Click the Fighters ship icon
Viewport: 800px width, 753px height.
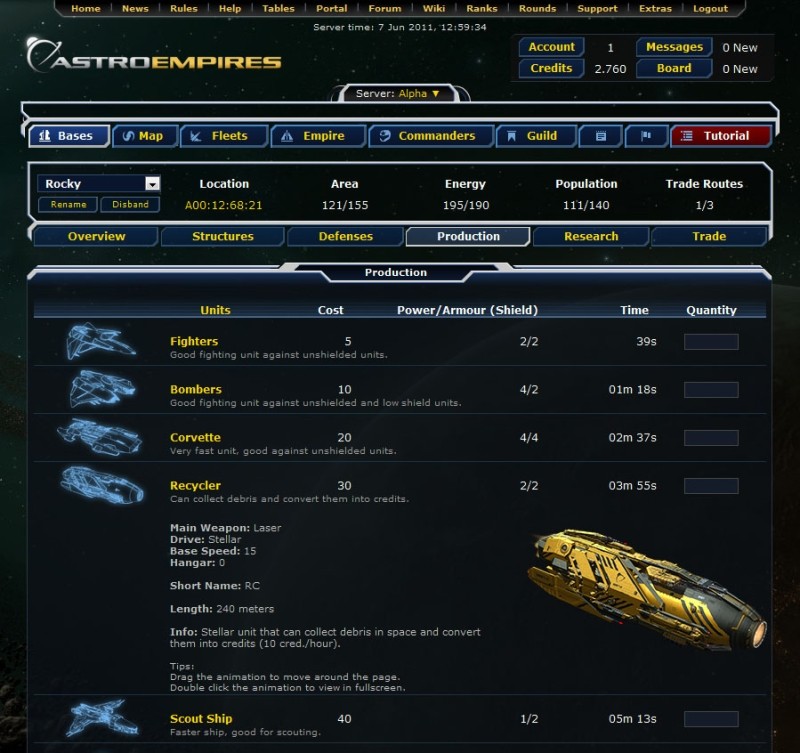pos(101,341)
